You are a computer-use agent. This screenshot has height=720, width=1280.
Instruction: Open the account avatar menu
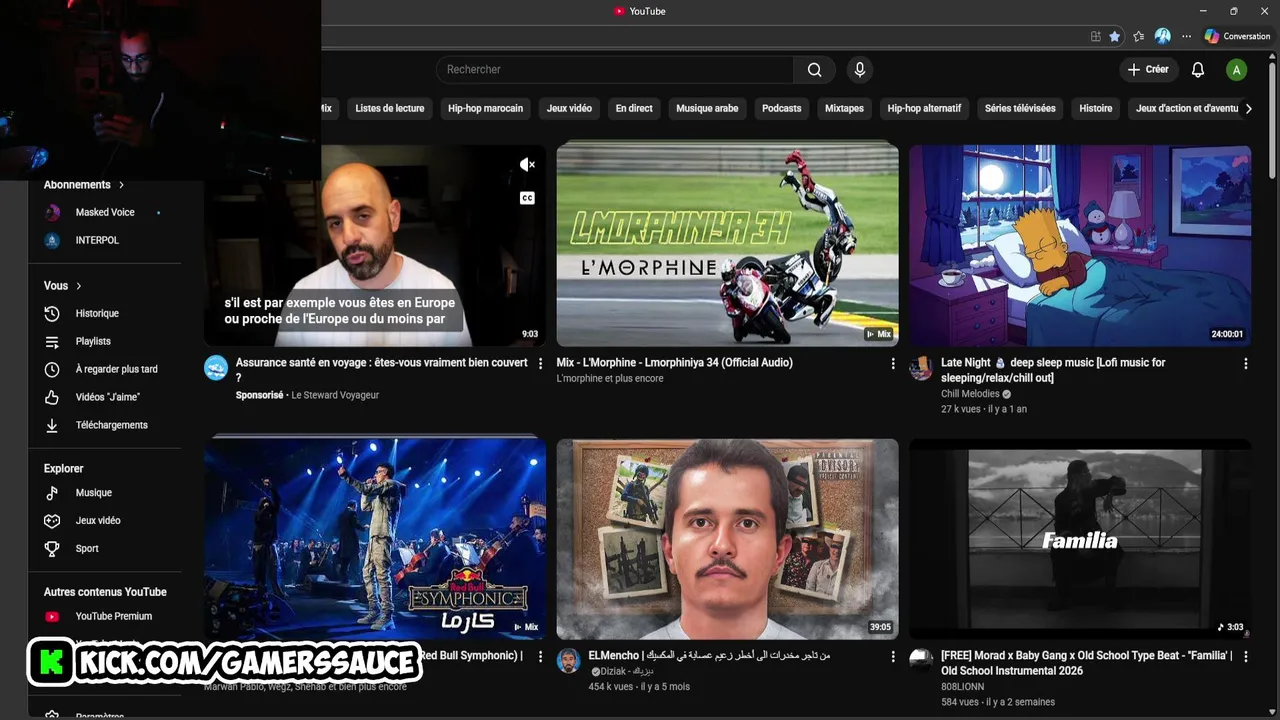point(1237,69)
